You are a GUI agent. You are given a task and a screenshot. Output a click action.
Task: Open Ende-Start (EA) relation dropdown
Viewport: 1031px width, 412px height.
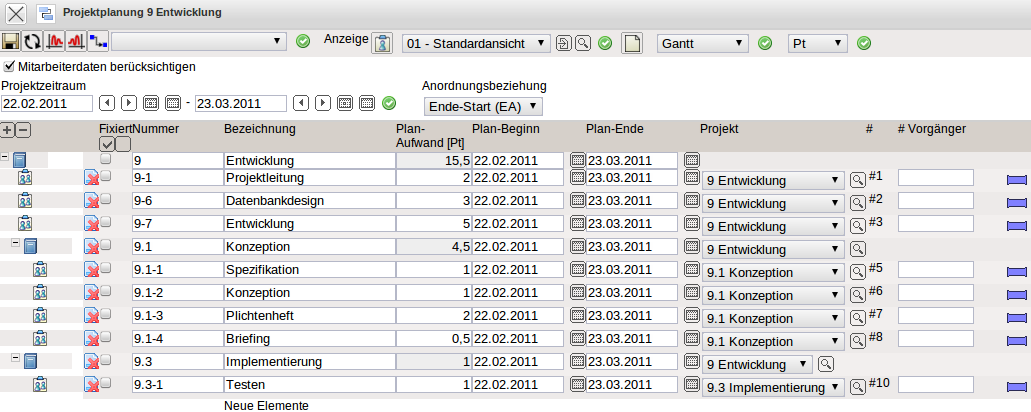tap(483, 106)
